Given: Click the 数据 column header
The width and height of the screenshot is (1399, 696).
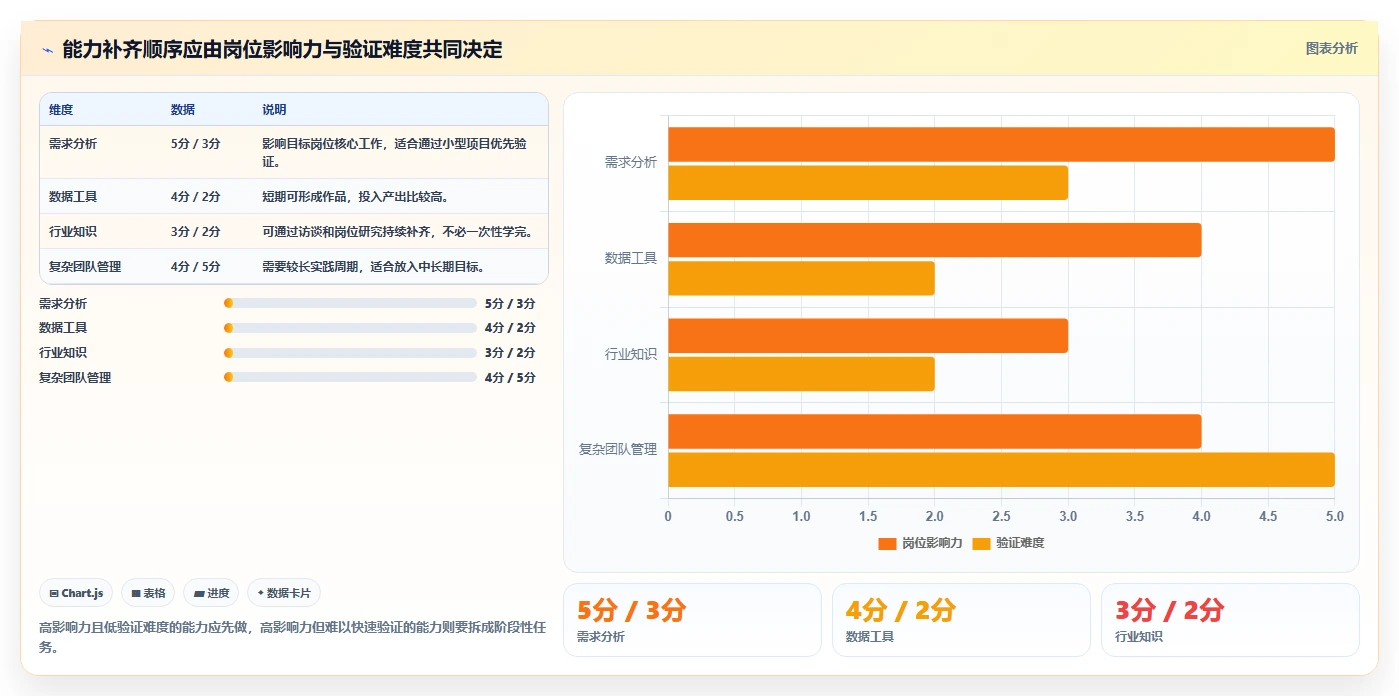Looking at the screenshot, I should coord(183,109).
